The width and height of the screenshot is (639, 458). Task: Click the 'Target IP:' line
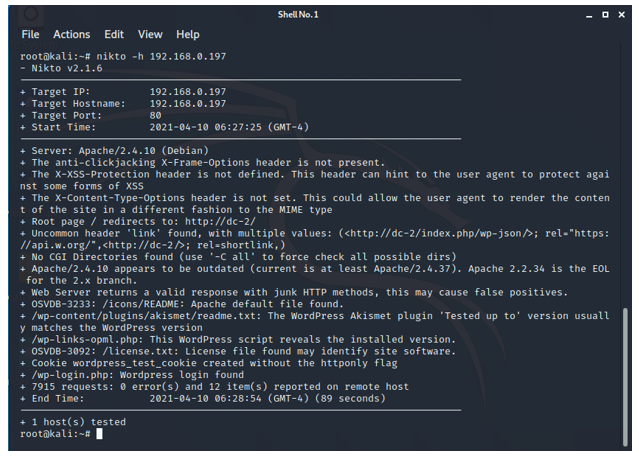click(123, 92)
